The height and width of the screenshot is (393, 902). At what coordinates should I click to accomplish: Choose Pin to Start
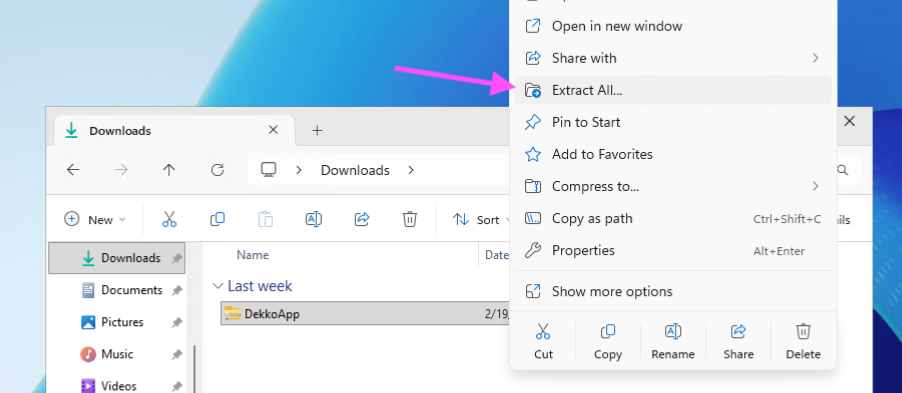coord(672,123)
